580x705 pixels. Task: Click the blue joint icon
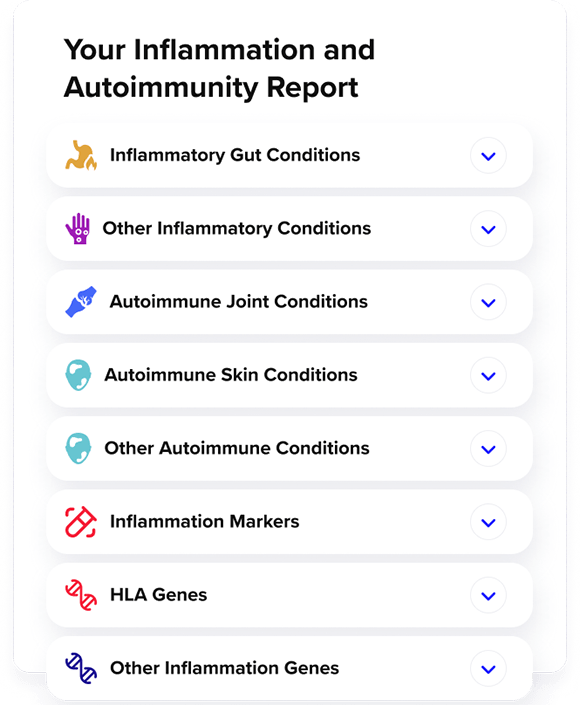[x=81, y=302]
